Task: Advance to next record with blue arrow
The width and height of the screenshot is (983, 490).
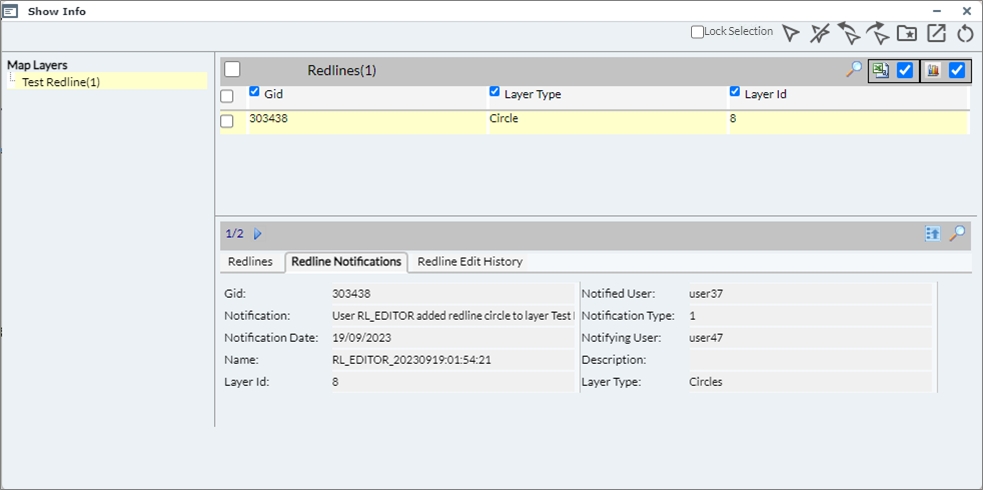Action: 258,234
